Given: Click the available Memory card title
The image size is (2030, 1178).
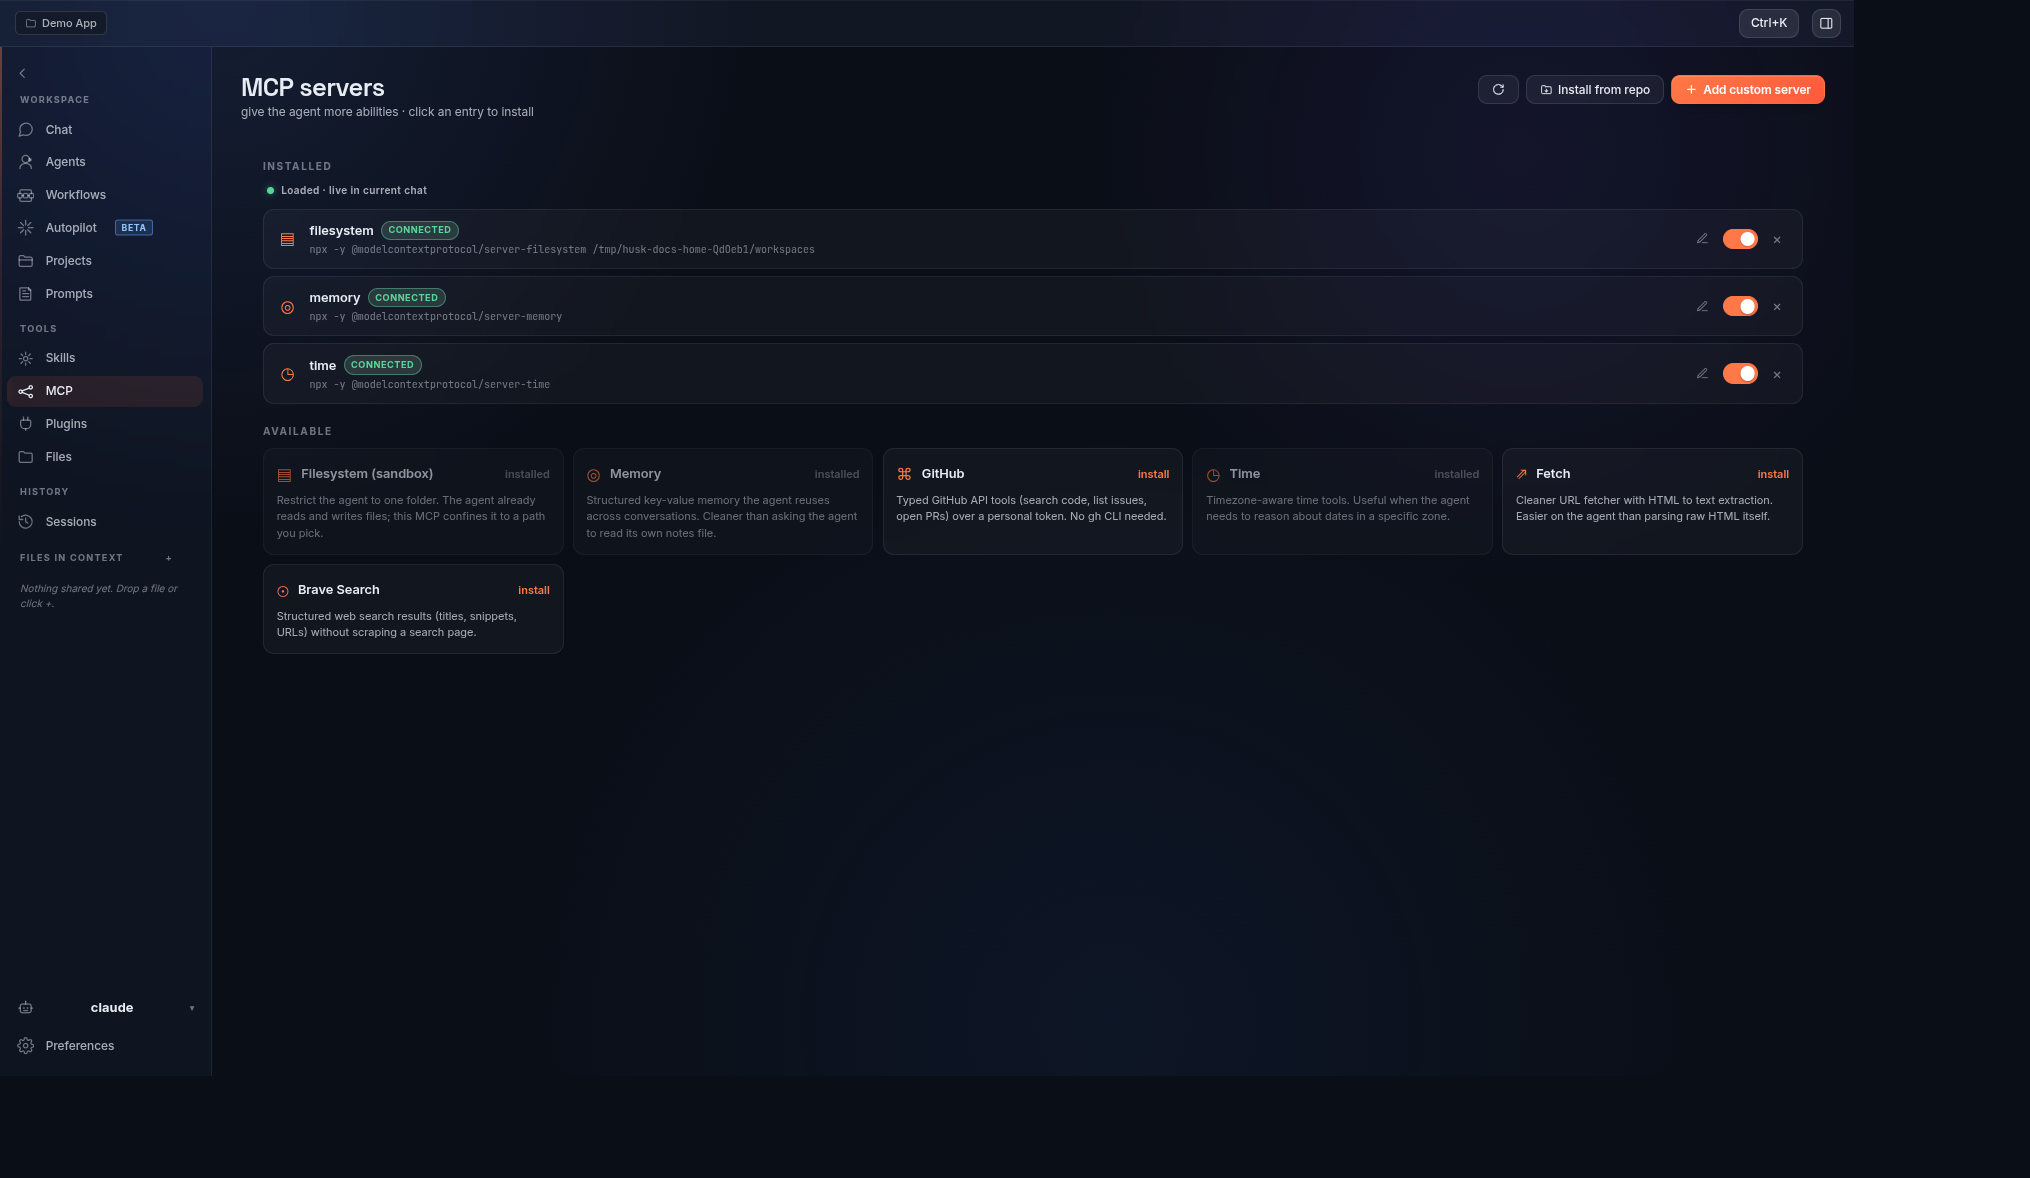Looking at the screenshot, I should click(635, 474).
